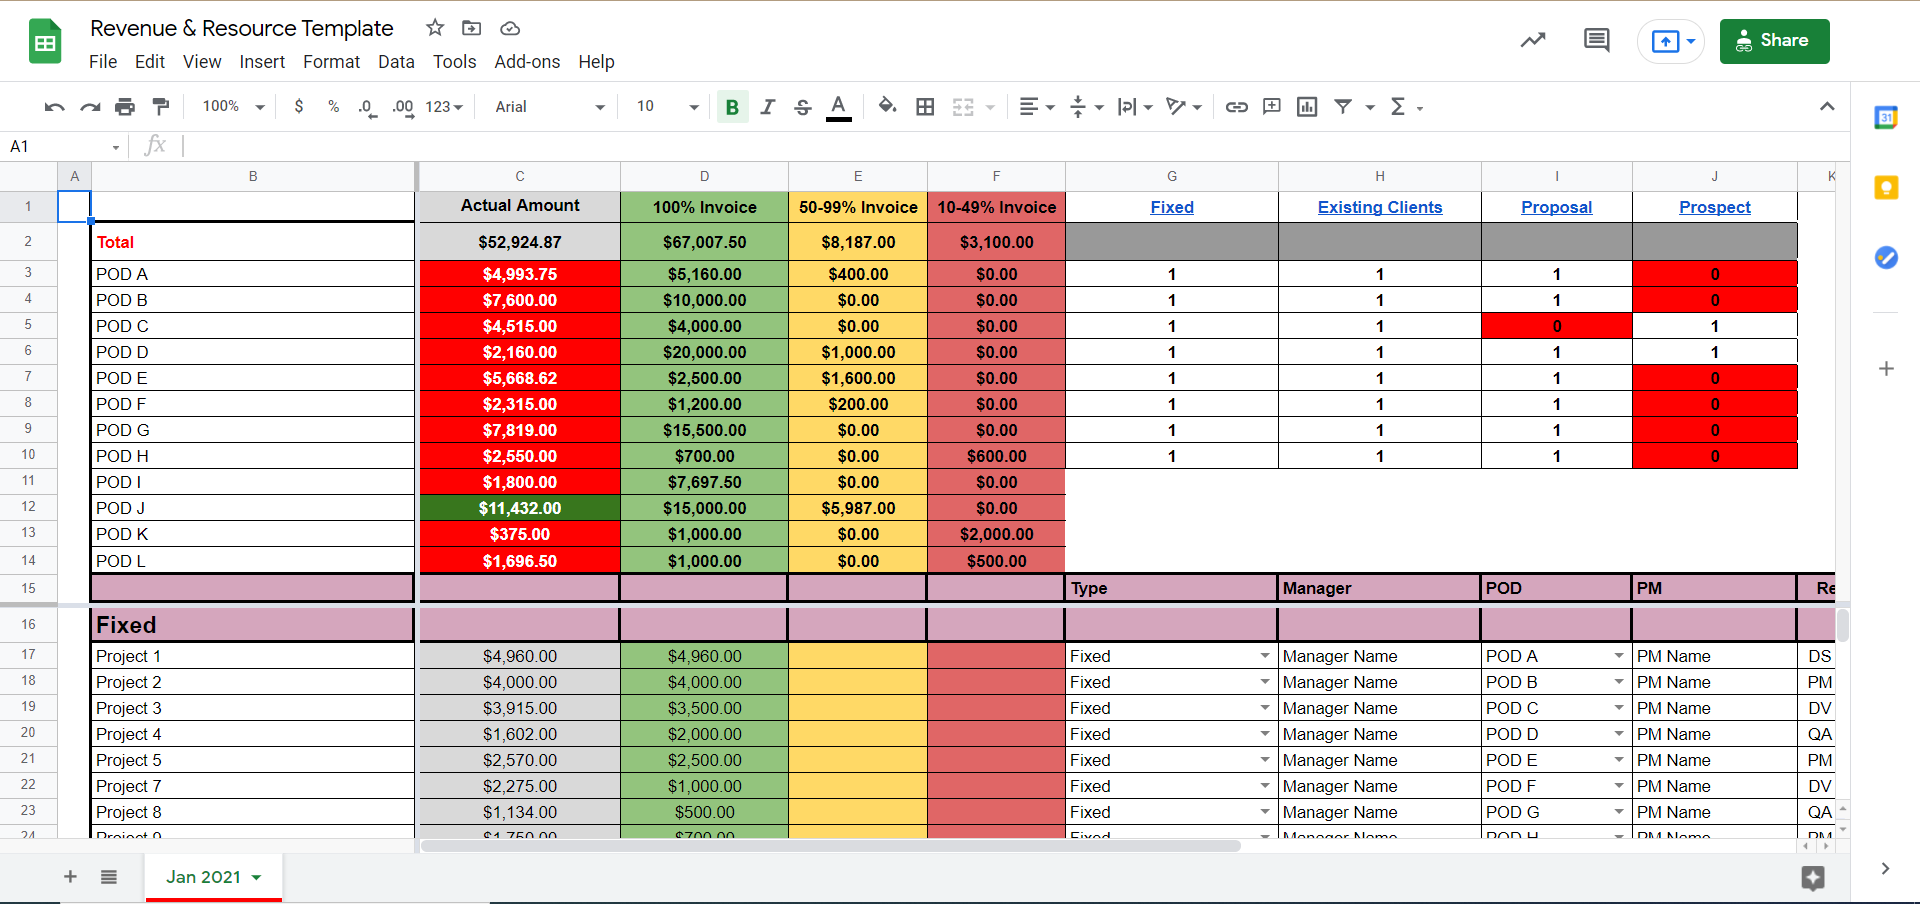Open the Add-ons menu
This screenshot has width=1920, height=904.
coord(527,62)
